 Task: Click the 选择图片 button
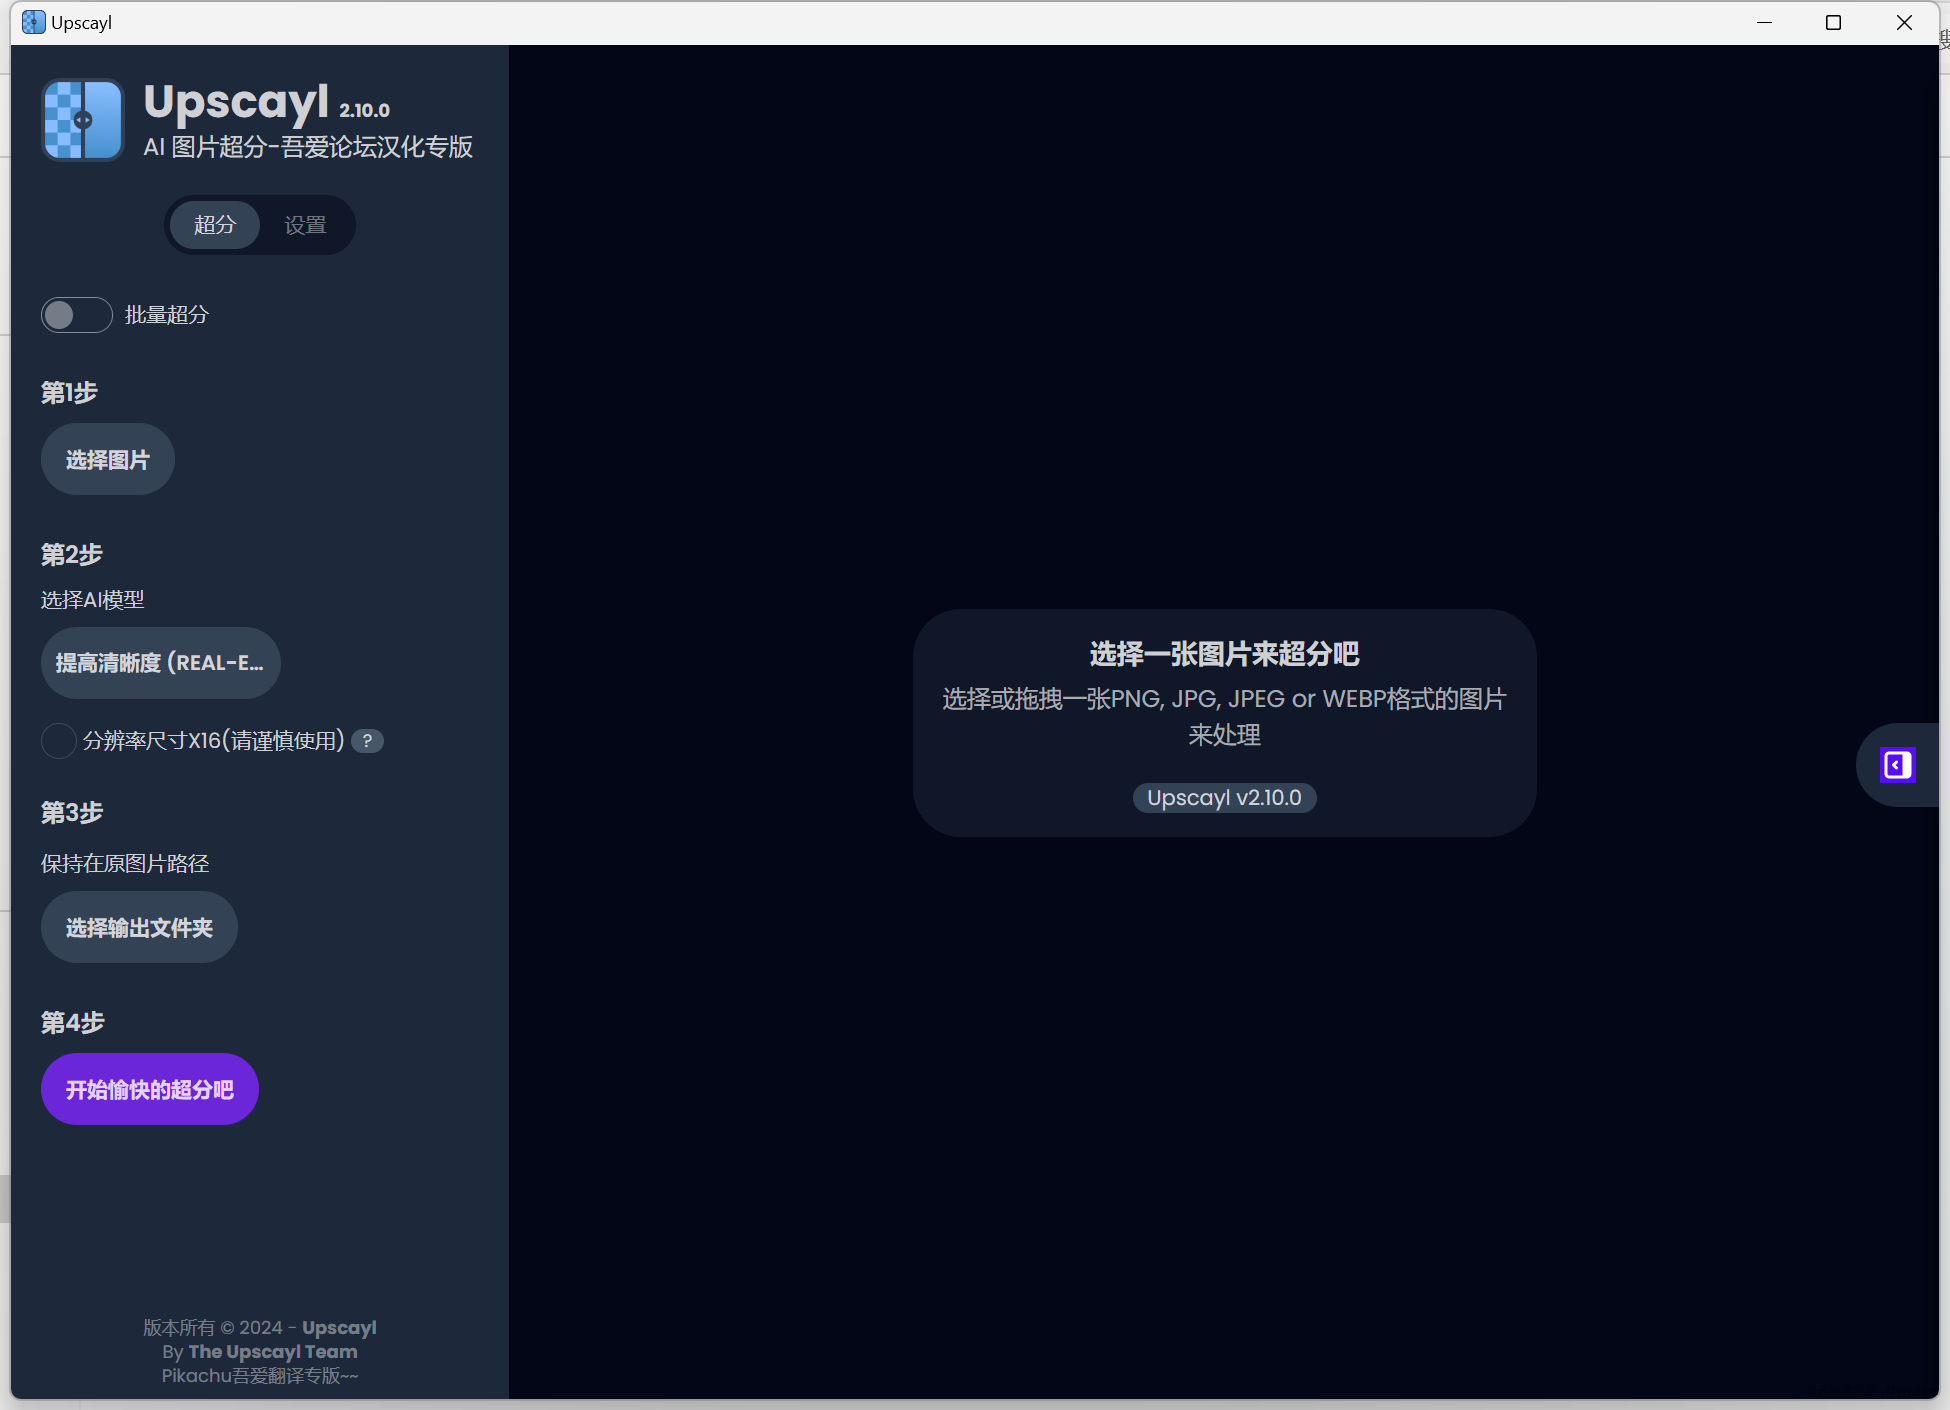pyautogui.click(x=108, y=460)
